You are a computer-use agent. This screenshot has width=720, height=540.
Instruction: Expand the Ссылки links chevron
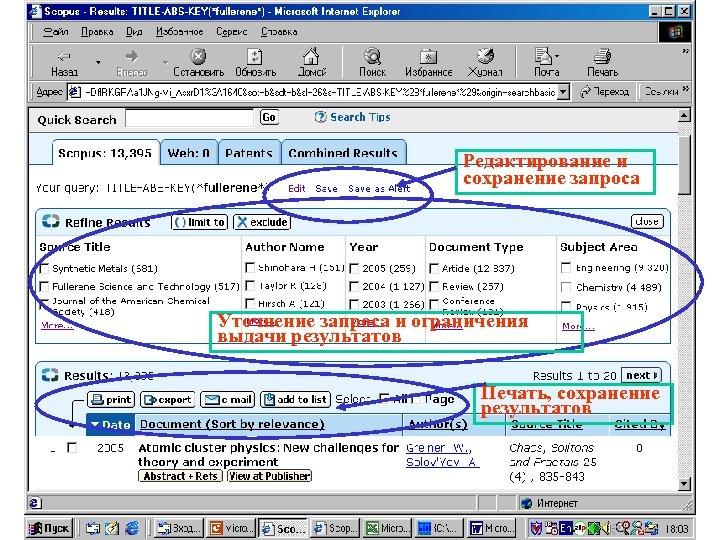(x=685, y=88)
